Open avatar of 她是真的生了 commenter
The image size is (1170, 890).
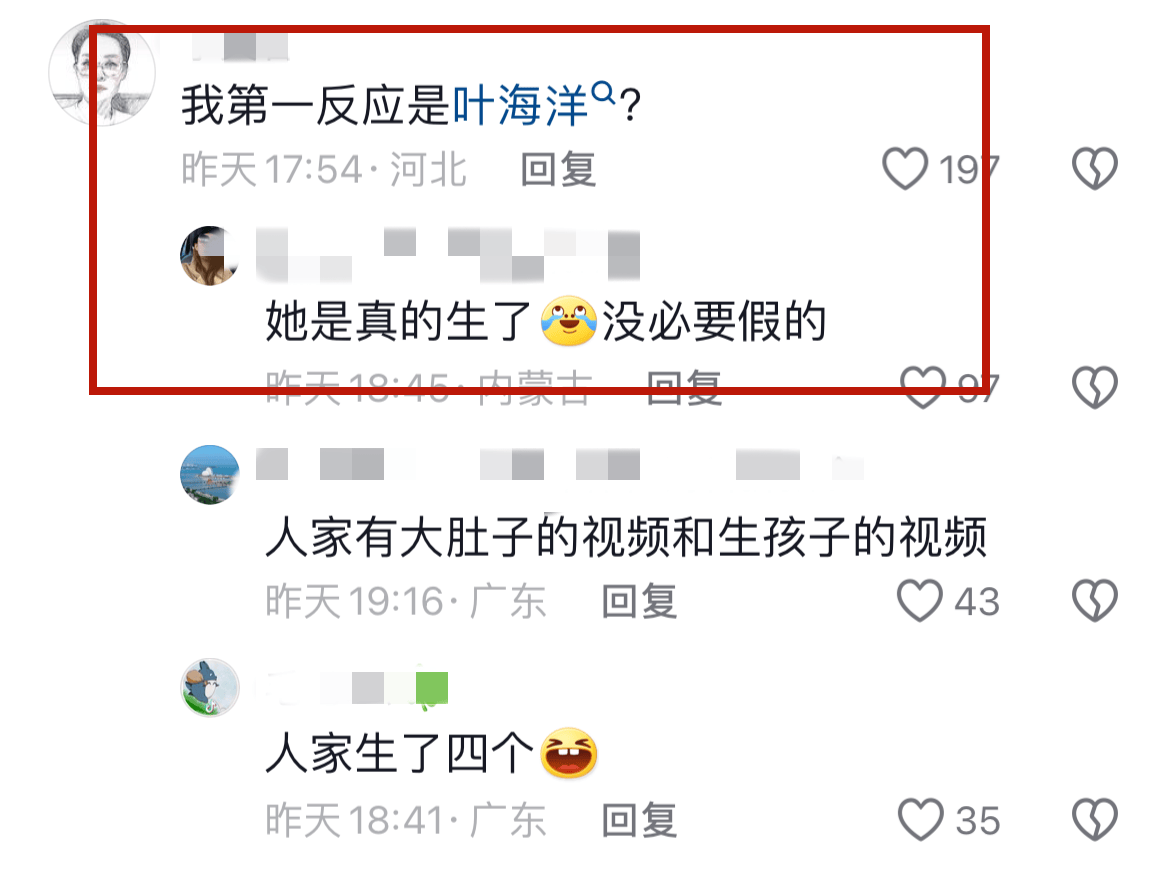click(x=210, y=256)
